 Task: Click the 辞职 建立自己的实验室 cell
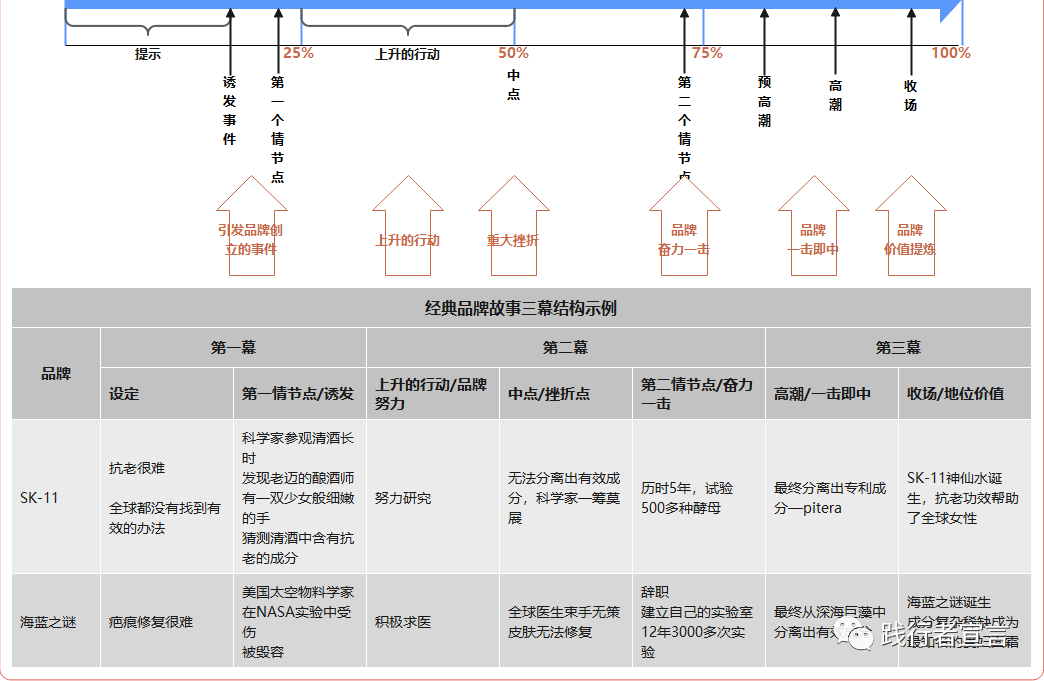click(698, 621)
